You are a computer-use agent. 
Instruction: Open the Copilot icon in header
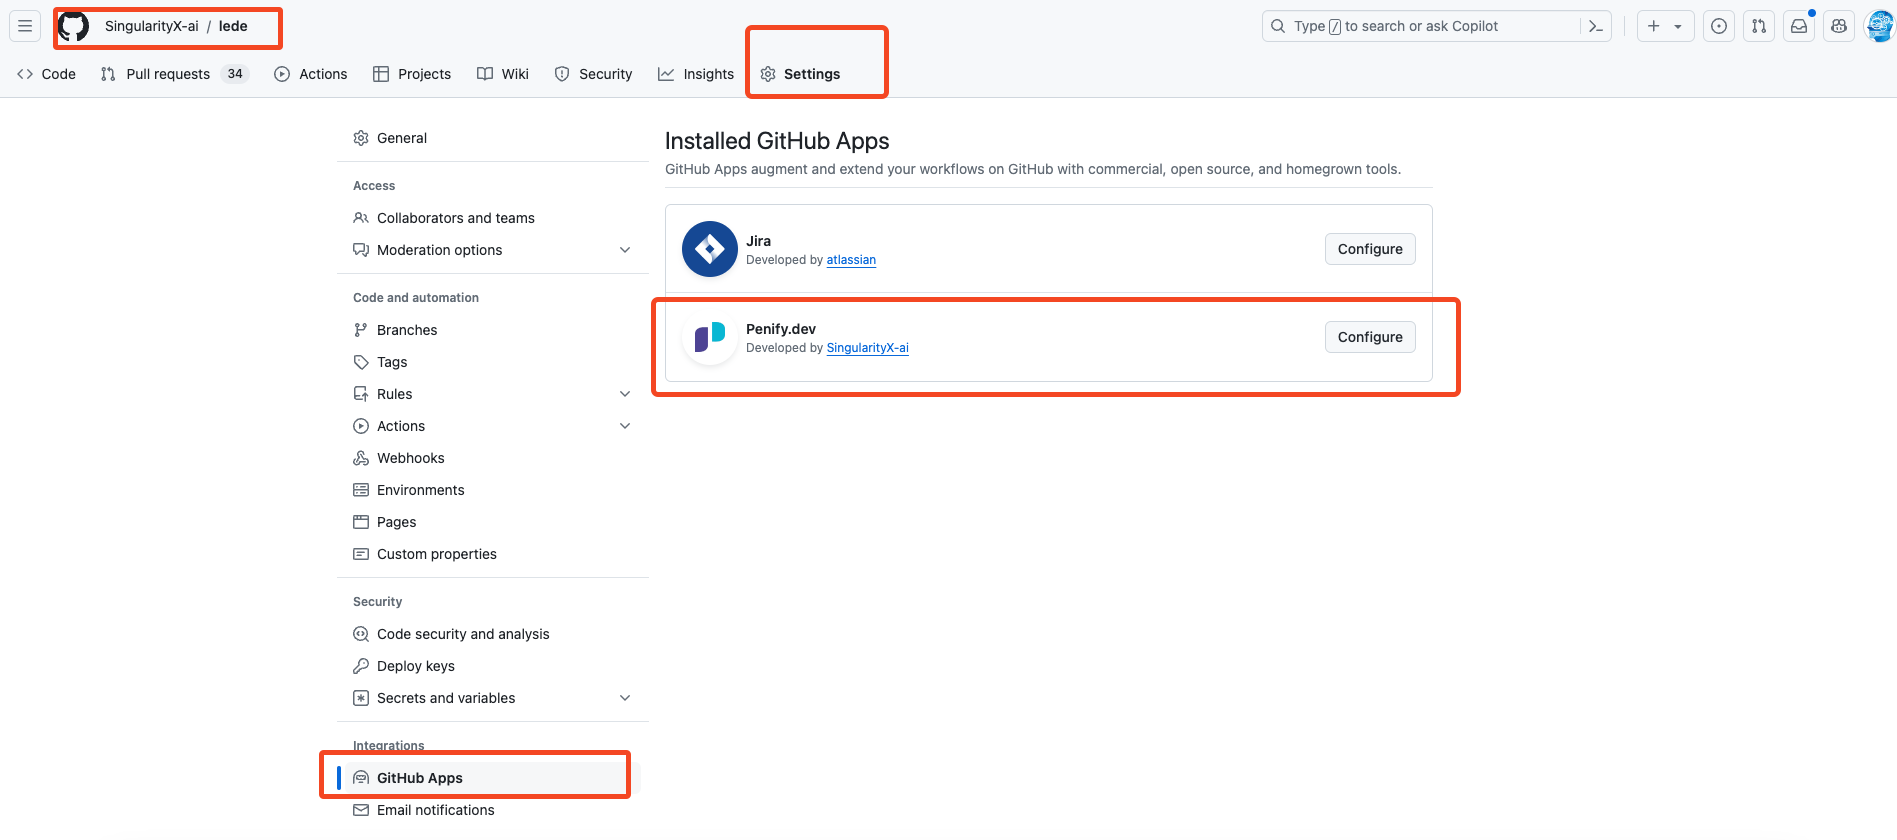[x=1838, y=26]
